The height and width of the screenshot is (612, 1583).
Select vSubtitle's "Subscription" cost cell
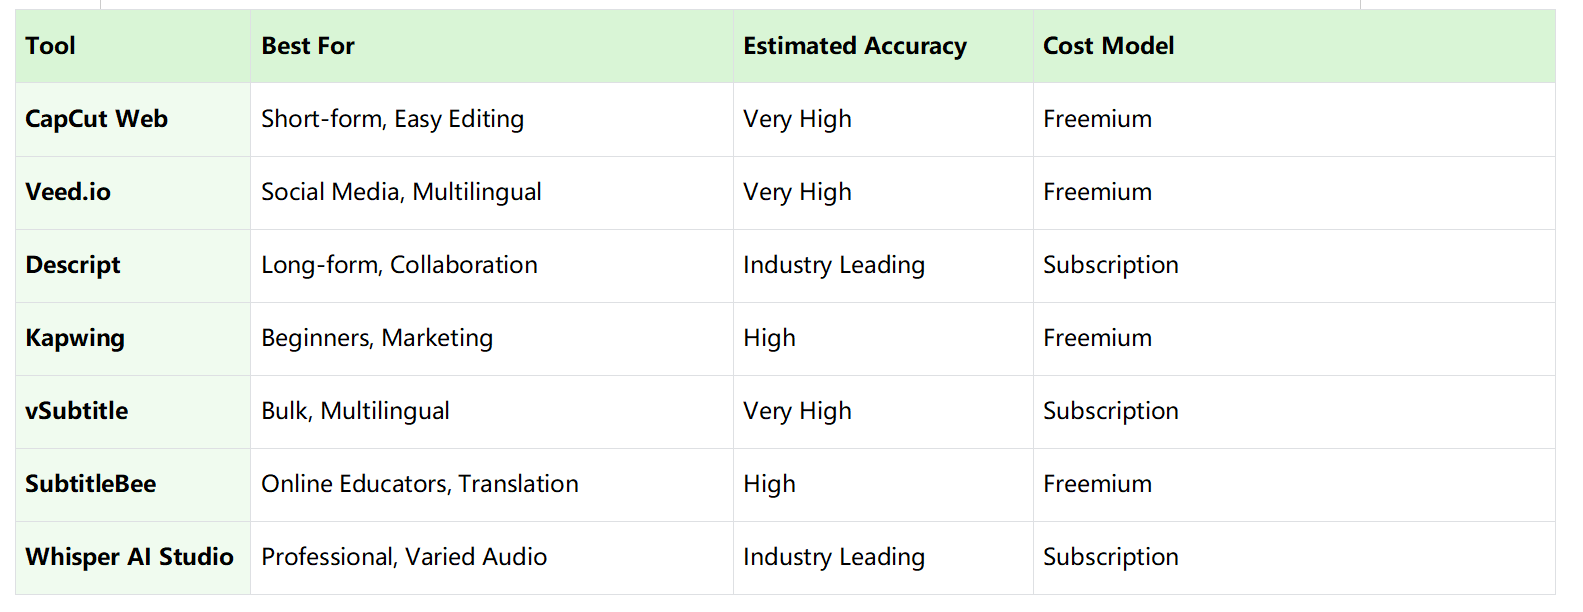[1110, 411]
